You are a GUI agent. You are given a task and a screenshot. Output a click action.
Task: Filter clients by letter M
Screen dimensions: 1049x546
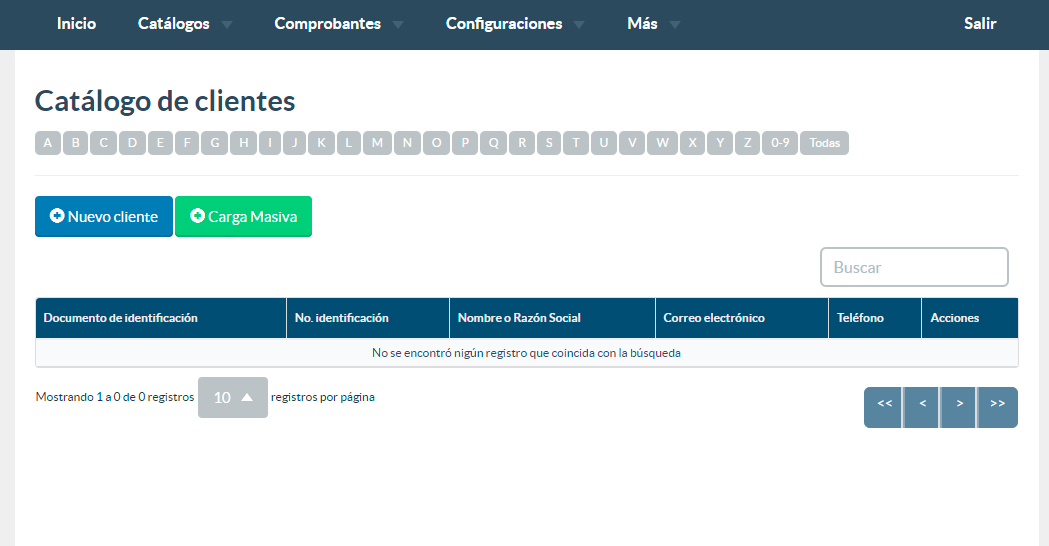pos(377,143)
